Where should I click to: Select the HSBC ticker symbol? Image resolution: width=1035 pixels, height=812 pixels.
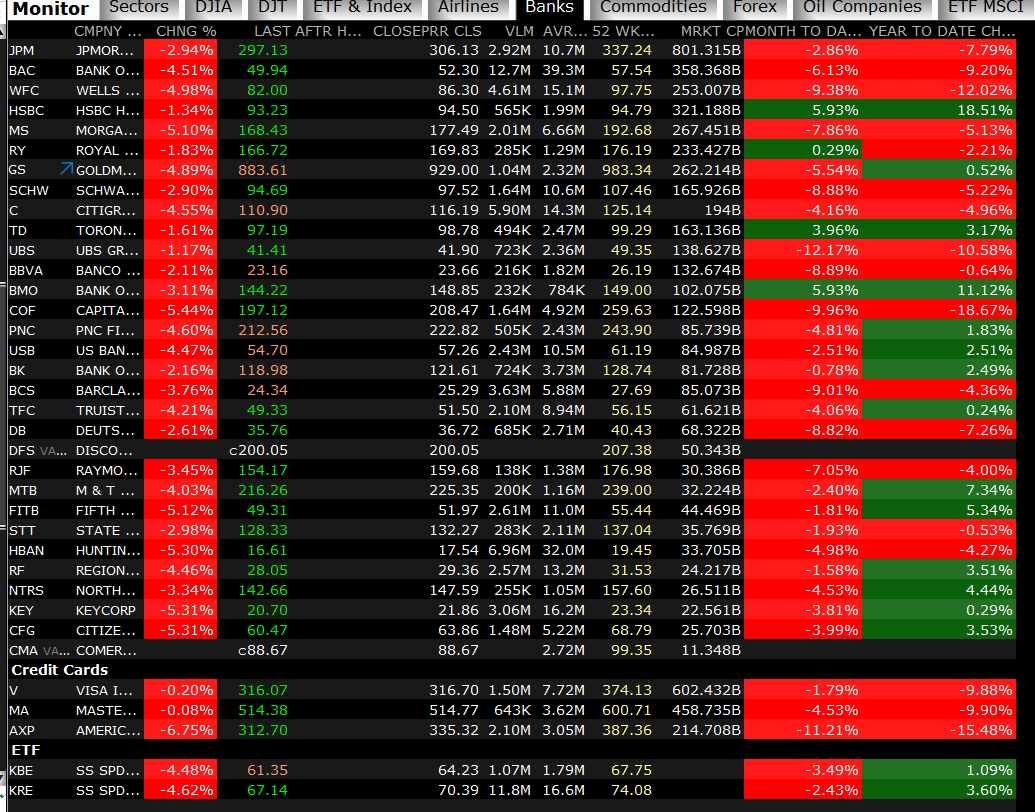[26, 110]
